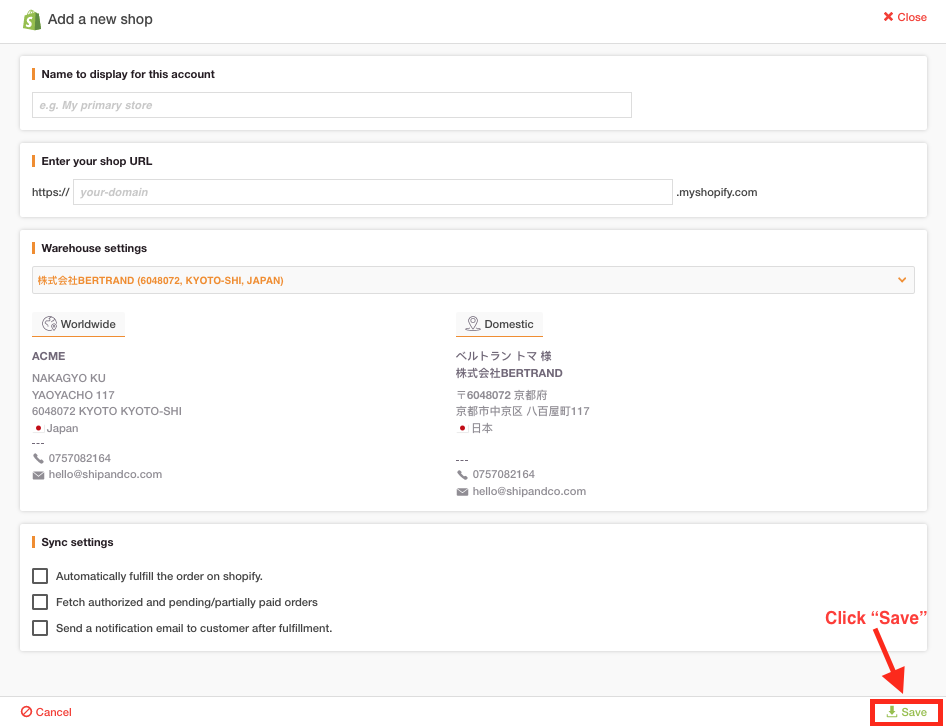Click the 'ベルトラン トマ 様' recipient name
Image resolution: width=946 pixels, height=726 pixels.
coord(504,356)
